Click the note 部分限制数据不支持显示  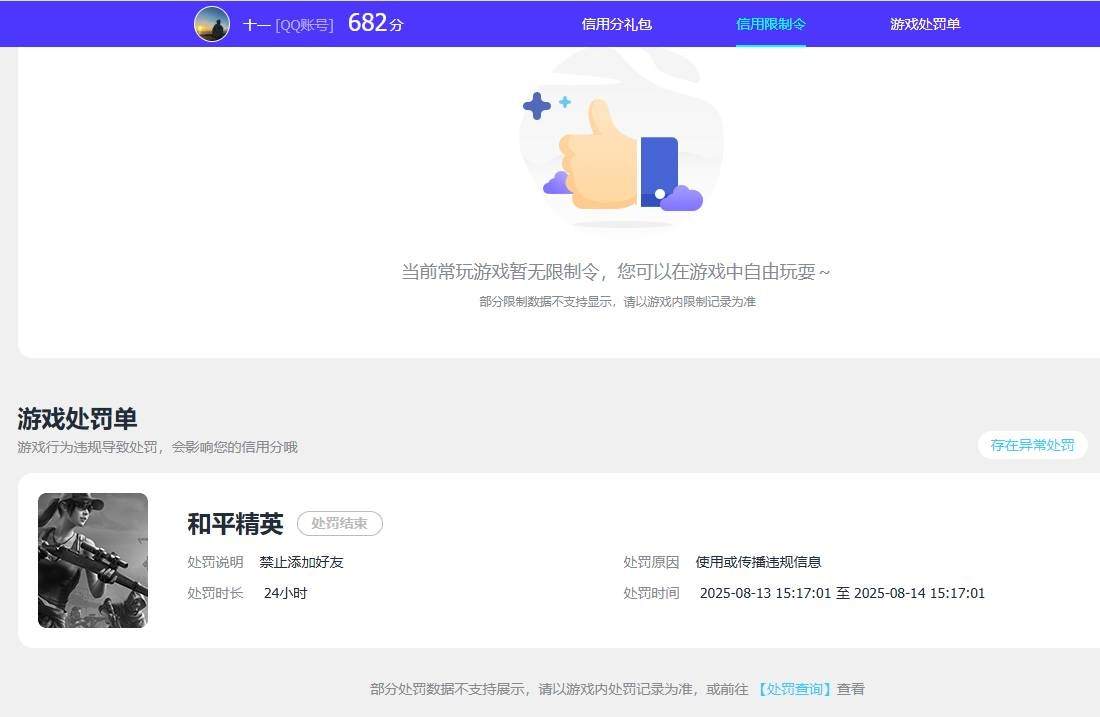pyautogui.click(x=617, y=302)
